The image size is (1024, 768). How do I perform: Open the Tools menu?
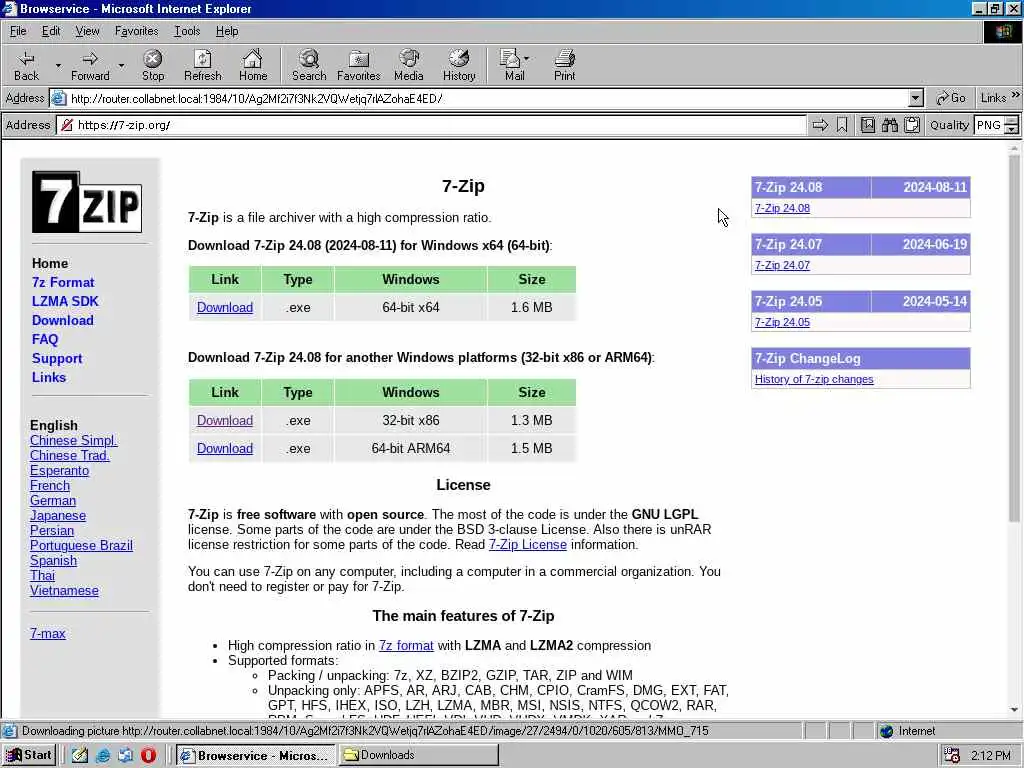click(187, 31)
